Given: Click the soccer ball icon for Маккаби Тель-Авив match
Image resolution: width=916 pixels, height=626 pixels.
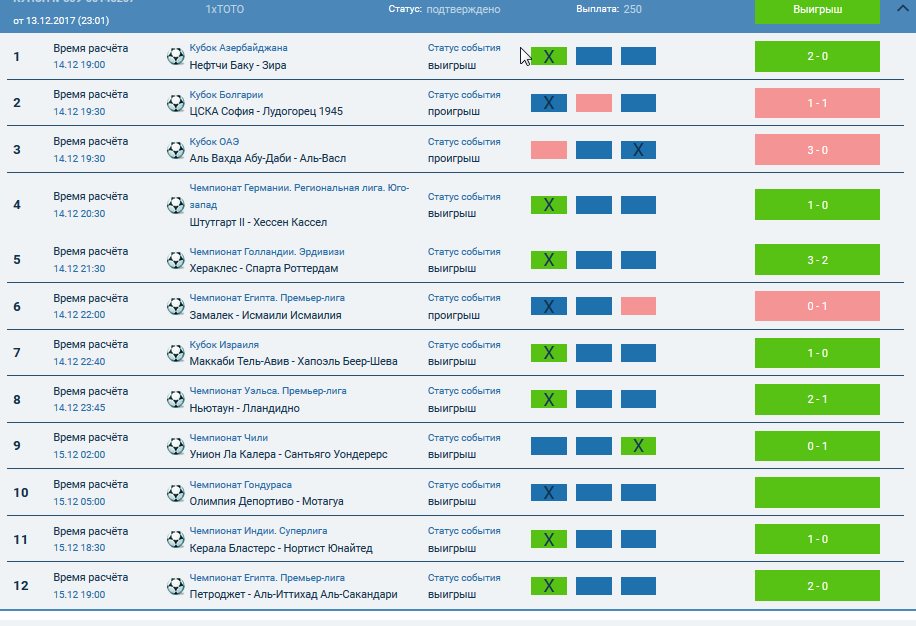Looking at the screenshot, I should [x=175, y=353].
